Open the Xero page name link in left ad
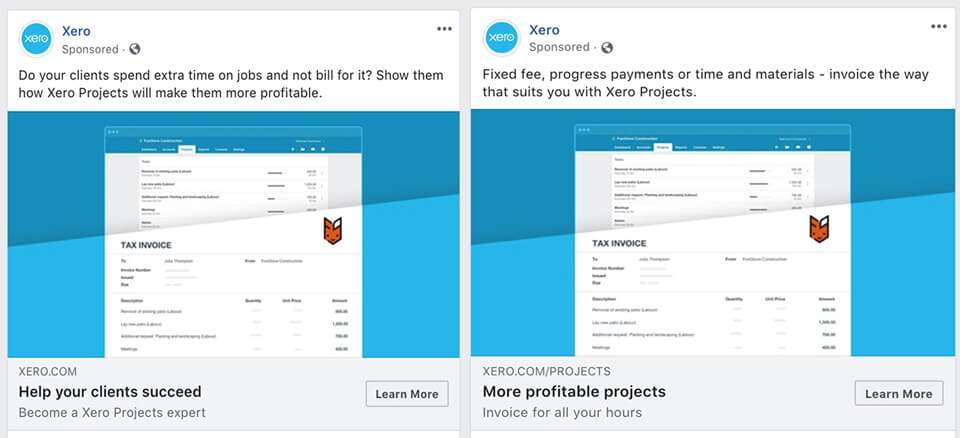The image size is (960, 438). click(x=76, y=31)
